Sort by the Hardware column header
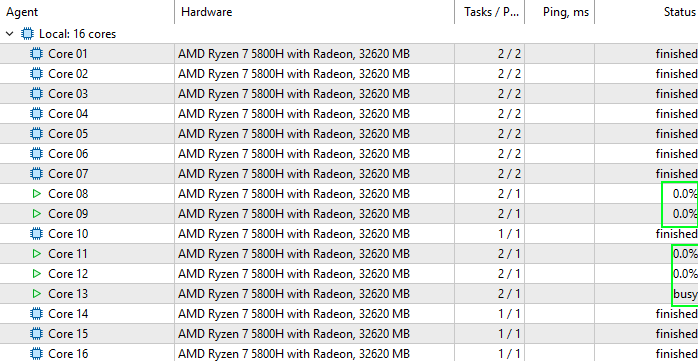Viewport: 698px width, 361px height. click(x=315, y=12)
